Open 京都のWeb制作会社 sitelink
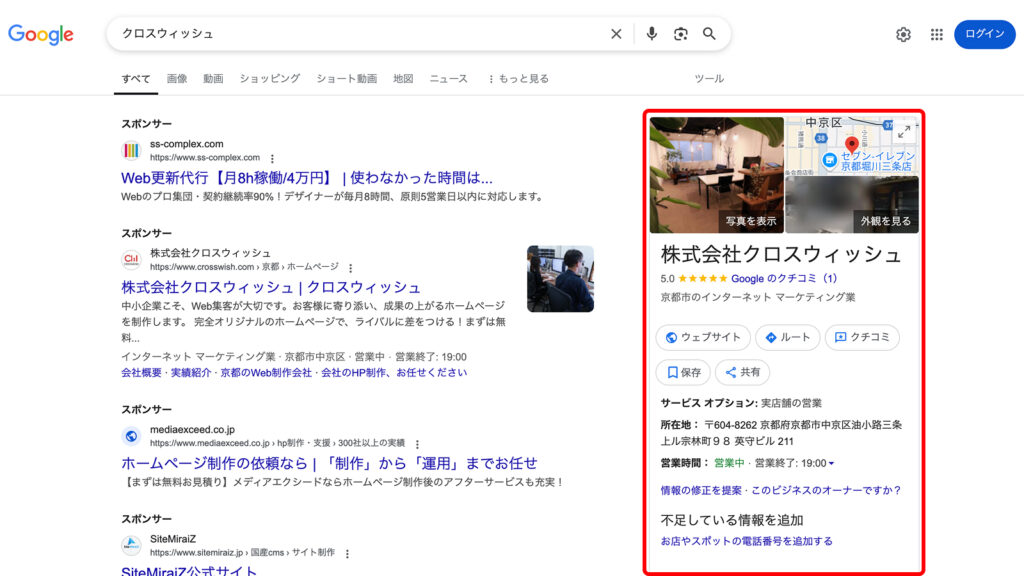The image size is (1024, 576). pyautogui.click(x=266, y=373)
